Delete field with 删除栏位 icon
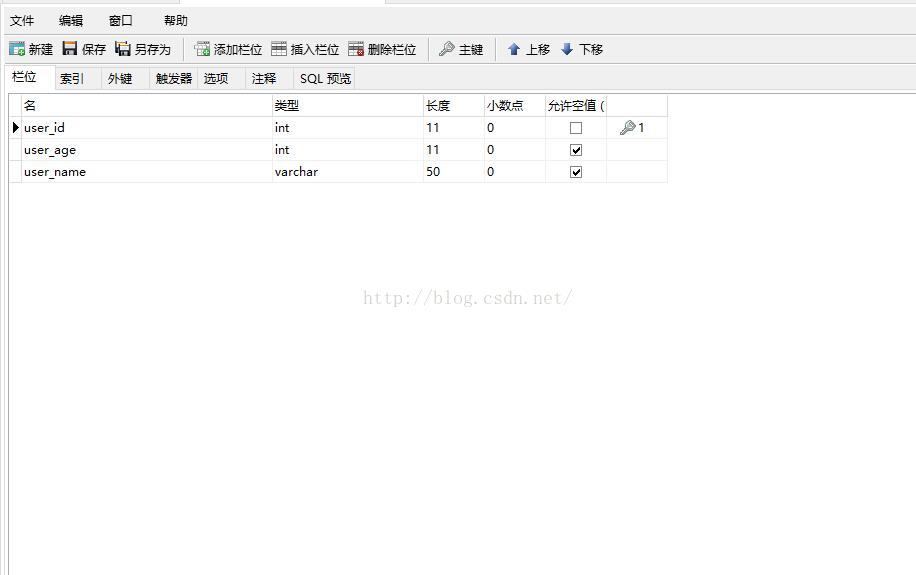This screenshot has width=916, height=575. pyautogui.click(x=356, y=49)
